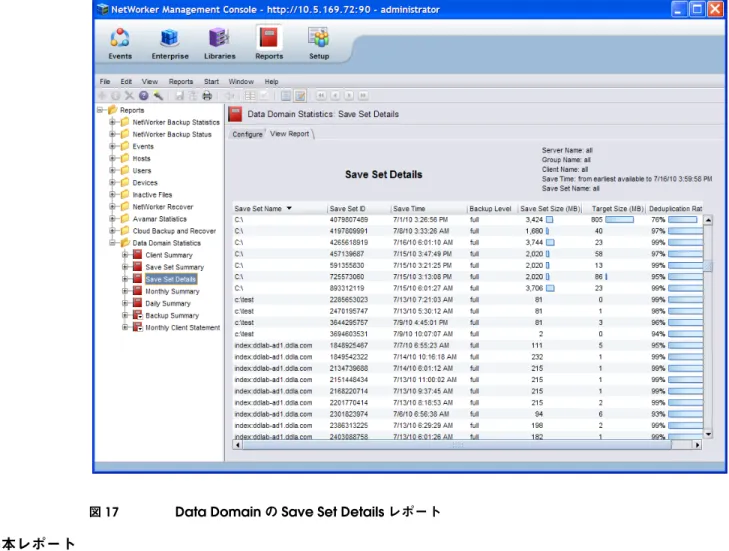Collapse the root Reports tree node

coord(100,110)
